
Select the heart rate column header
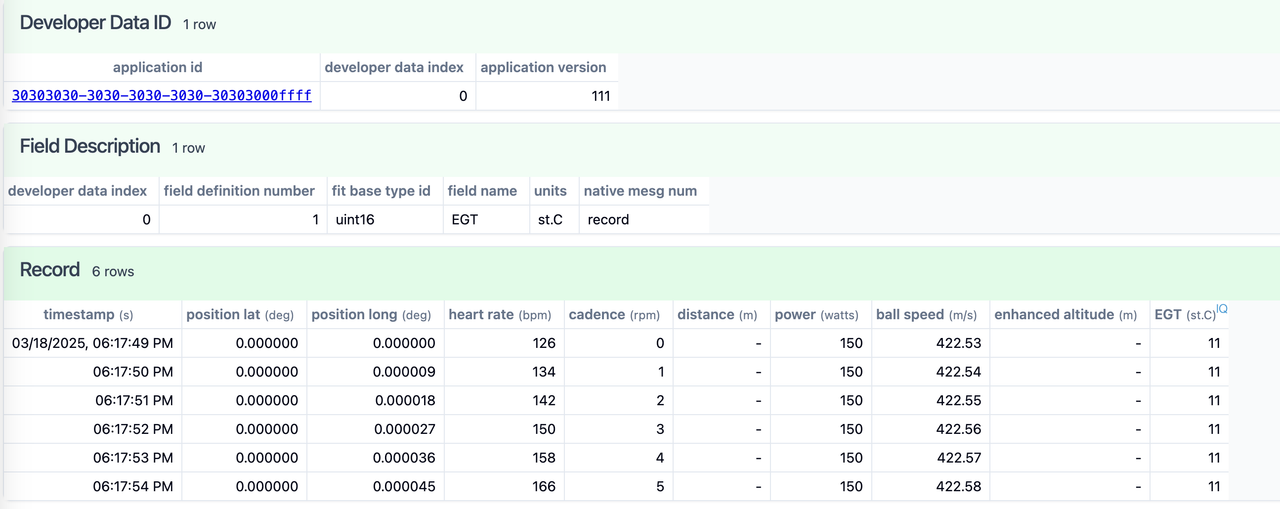click(500, 314)
